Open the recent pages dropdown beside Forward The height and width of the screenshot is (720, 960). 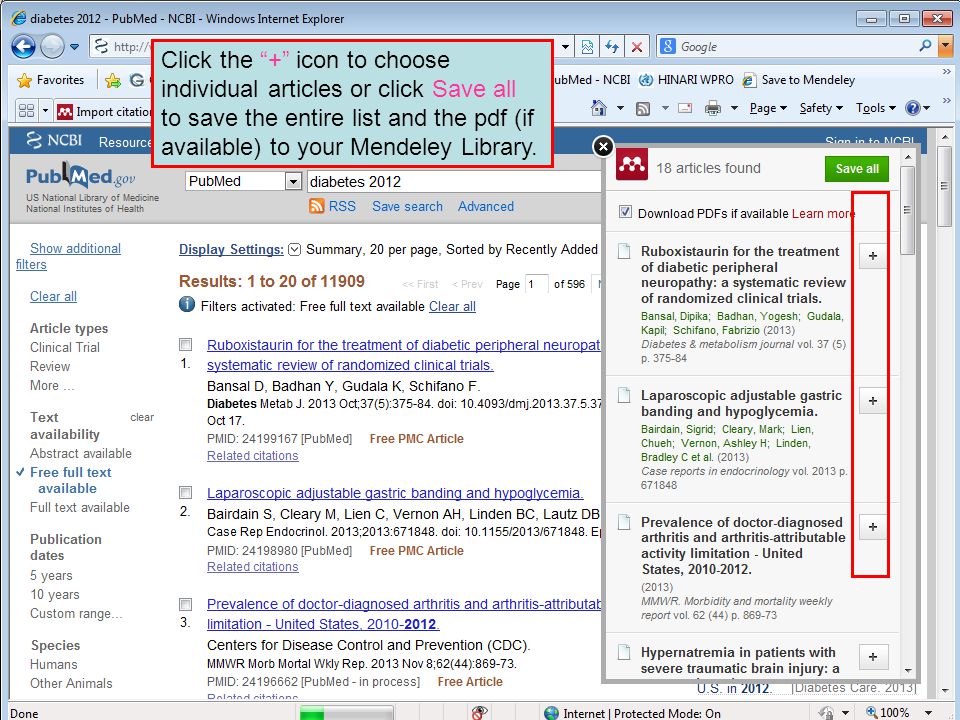[x=74, y=47]
